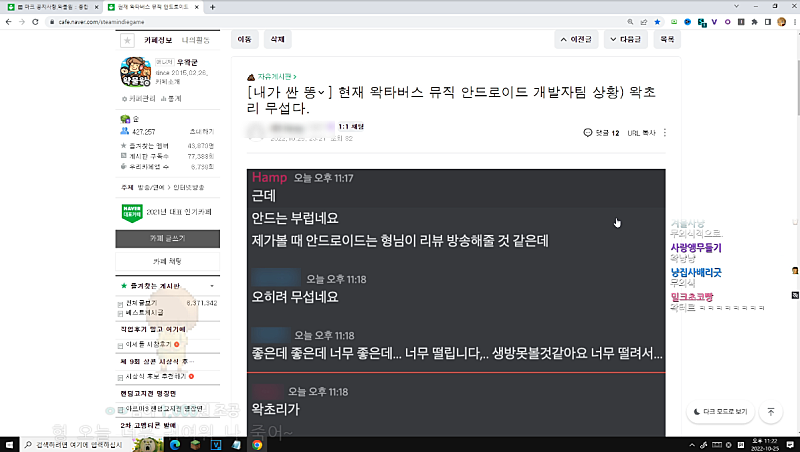800x452 pixels.
Task: Select the 카페정보 tab
Action: pyautogui.click(x=158, y=40)
